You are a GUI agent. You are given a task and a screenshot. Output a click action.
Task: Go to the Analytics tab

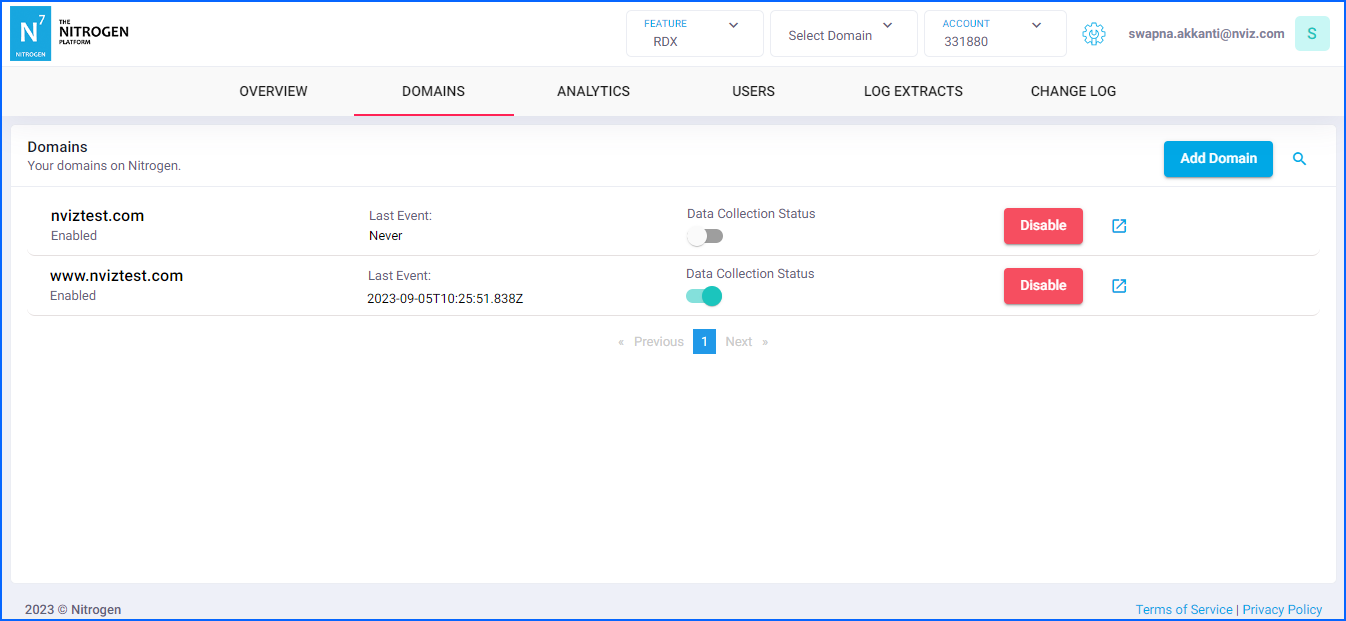click(593, 91)
